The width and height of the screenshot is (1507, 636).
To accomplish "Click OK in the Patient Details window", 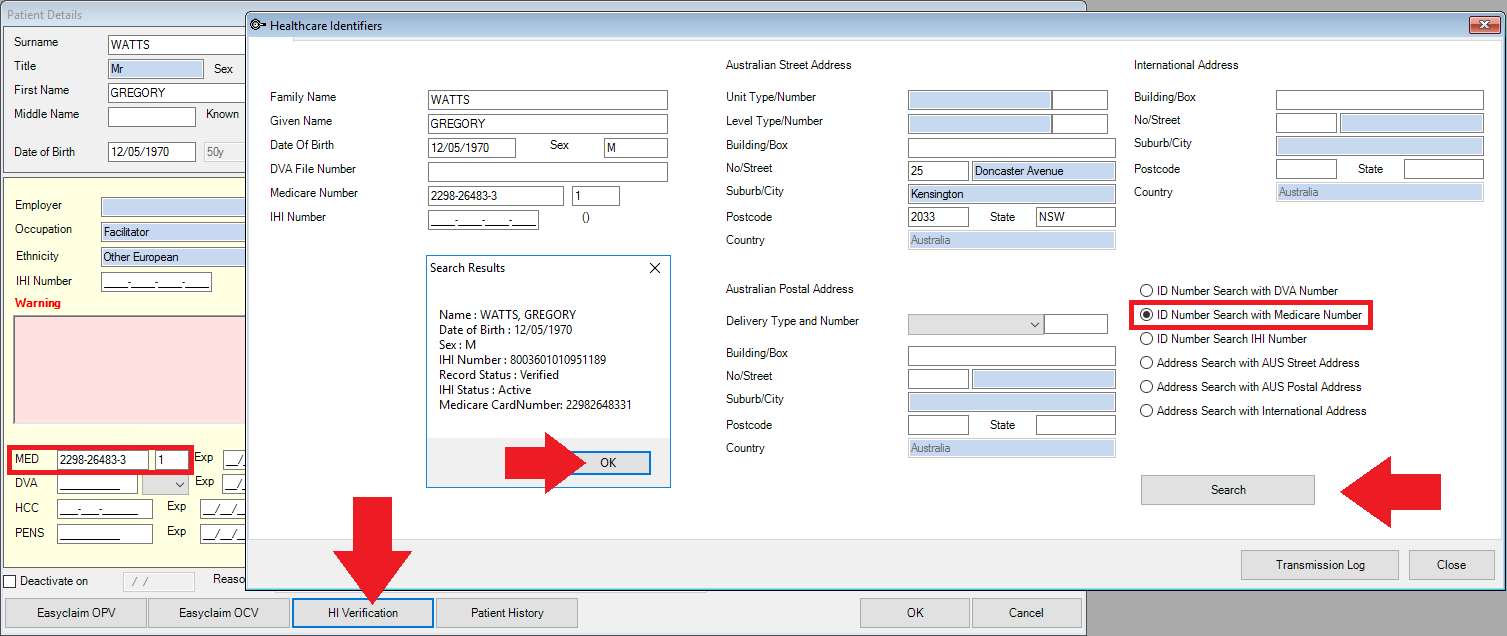I will pos(915,613).
